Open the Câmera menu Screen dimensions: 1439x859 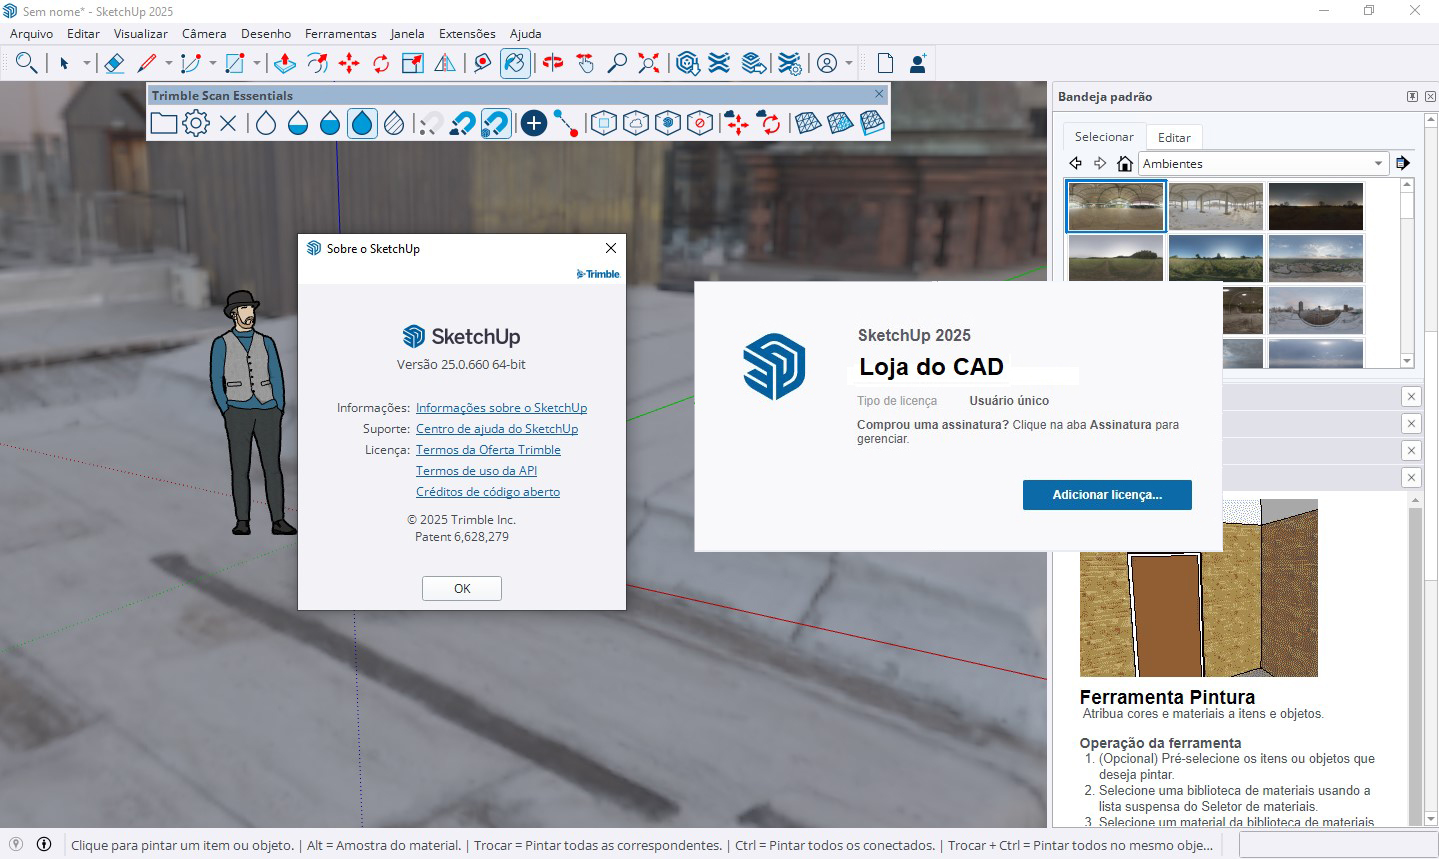204,33
